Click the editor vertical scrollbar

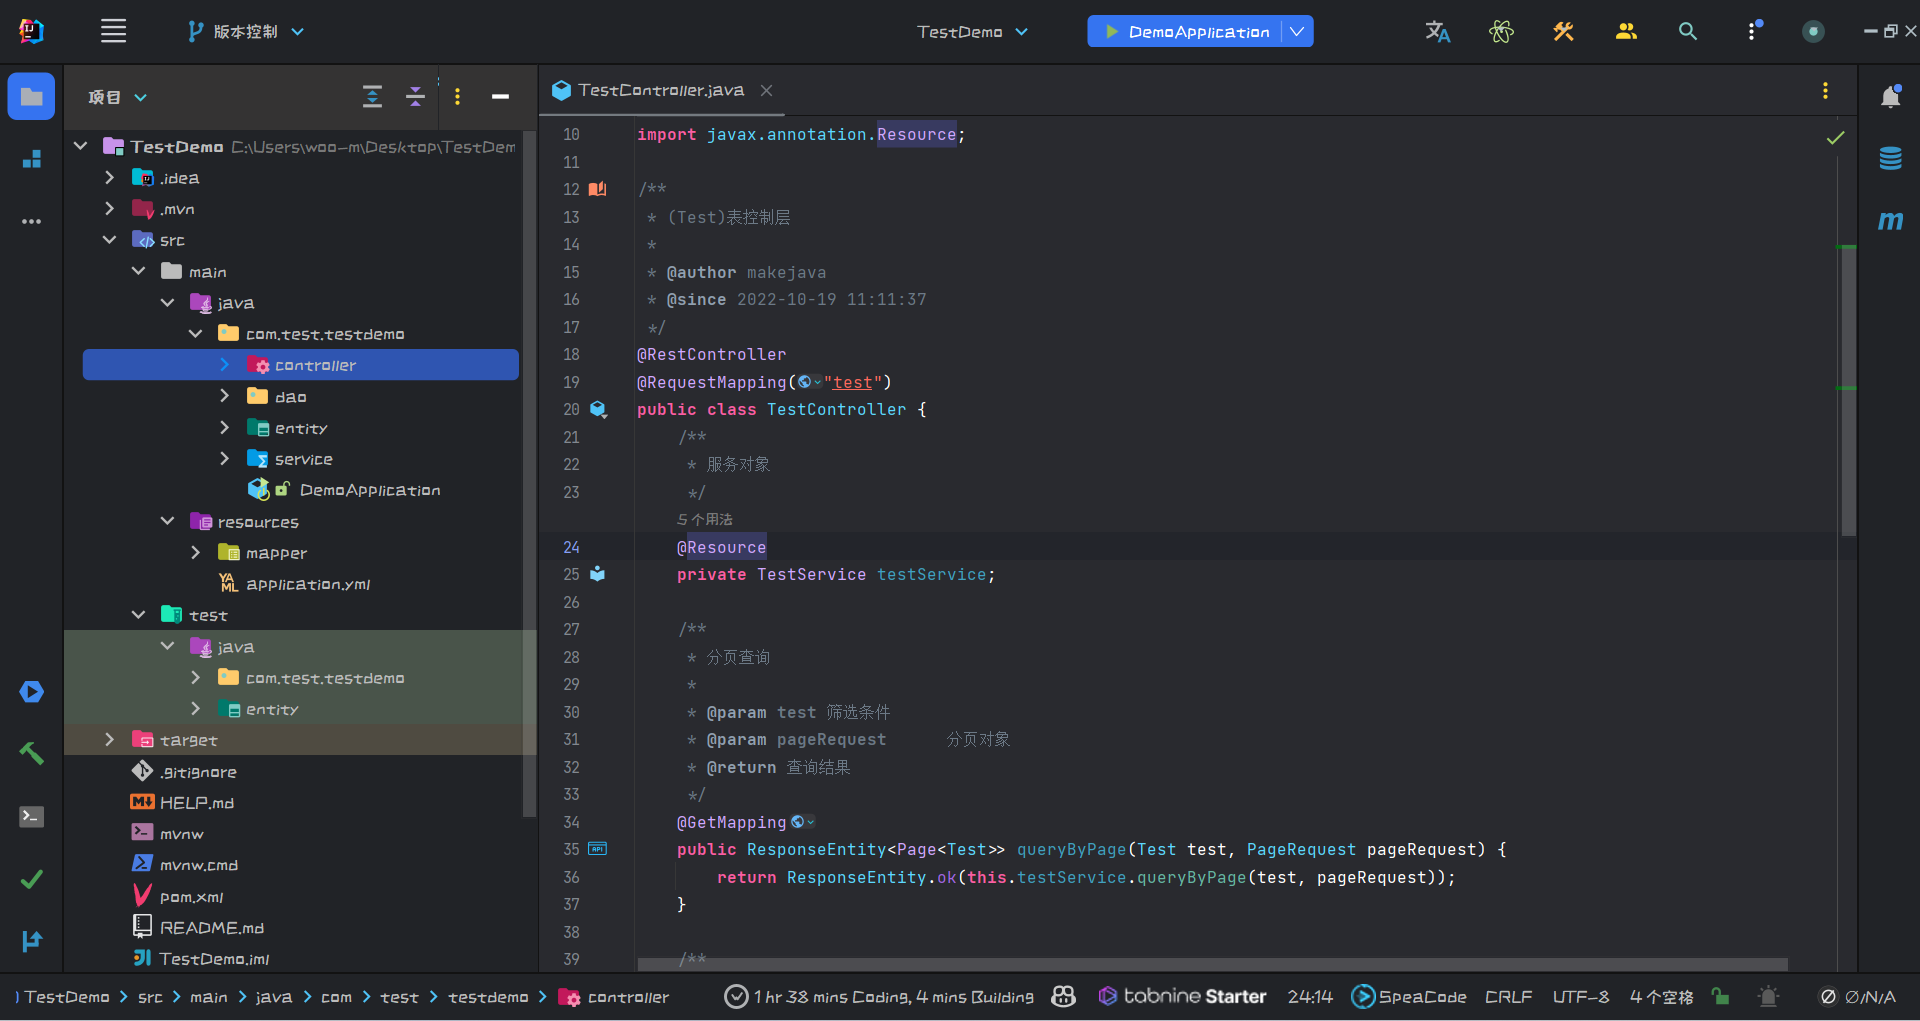(x=1849, y=391)
